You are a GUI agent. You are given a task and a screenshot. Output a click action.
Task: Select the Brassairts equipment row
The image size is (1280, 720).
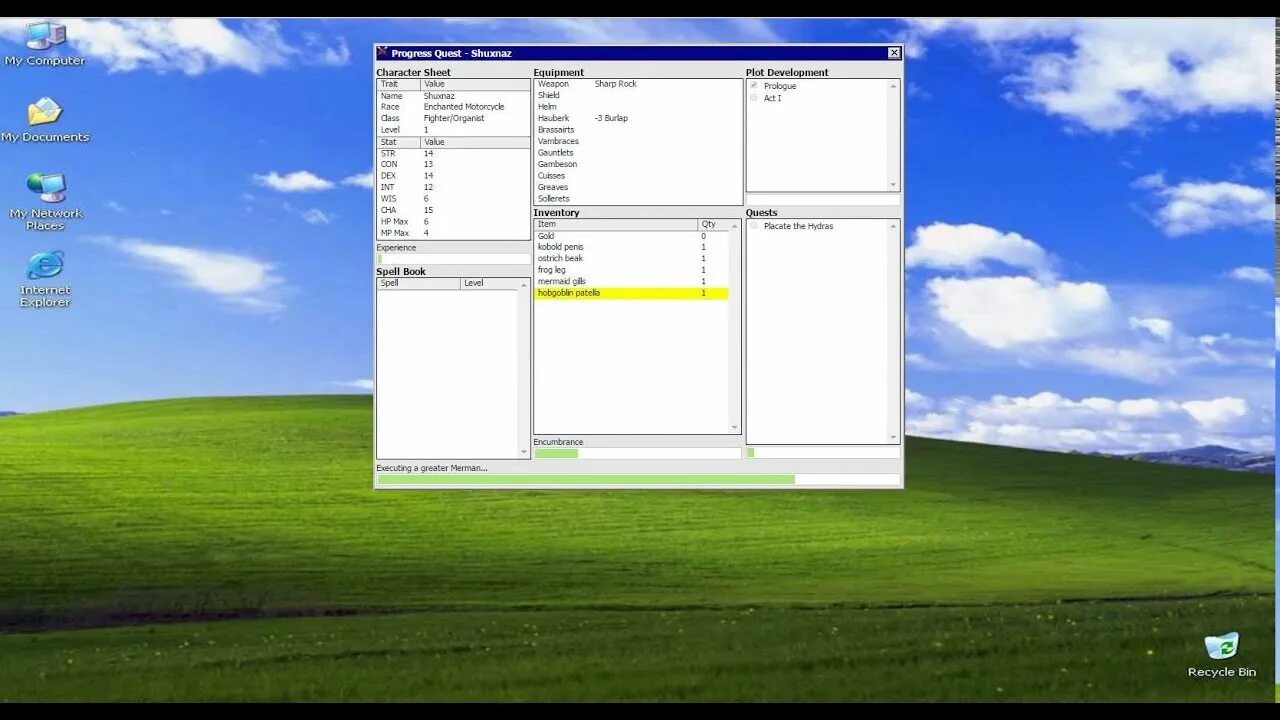point(638,130)
